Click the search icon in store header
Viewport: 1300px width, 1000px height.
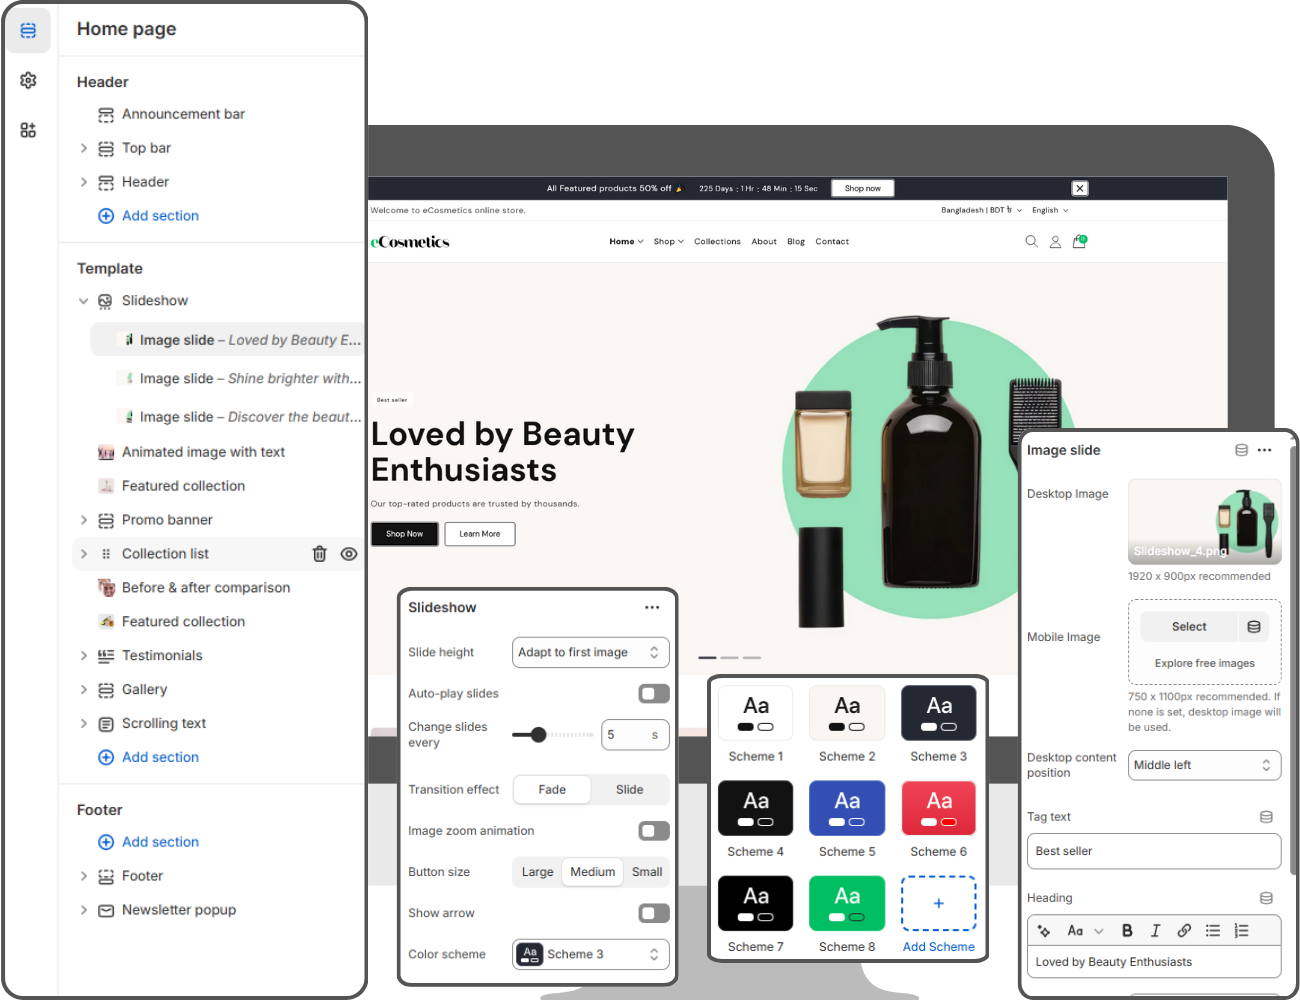click(1031, 241)
